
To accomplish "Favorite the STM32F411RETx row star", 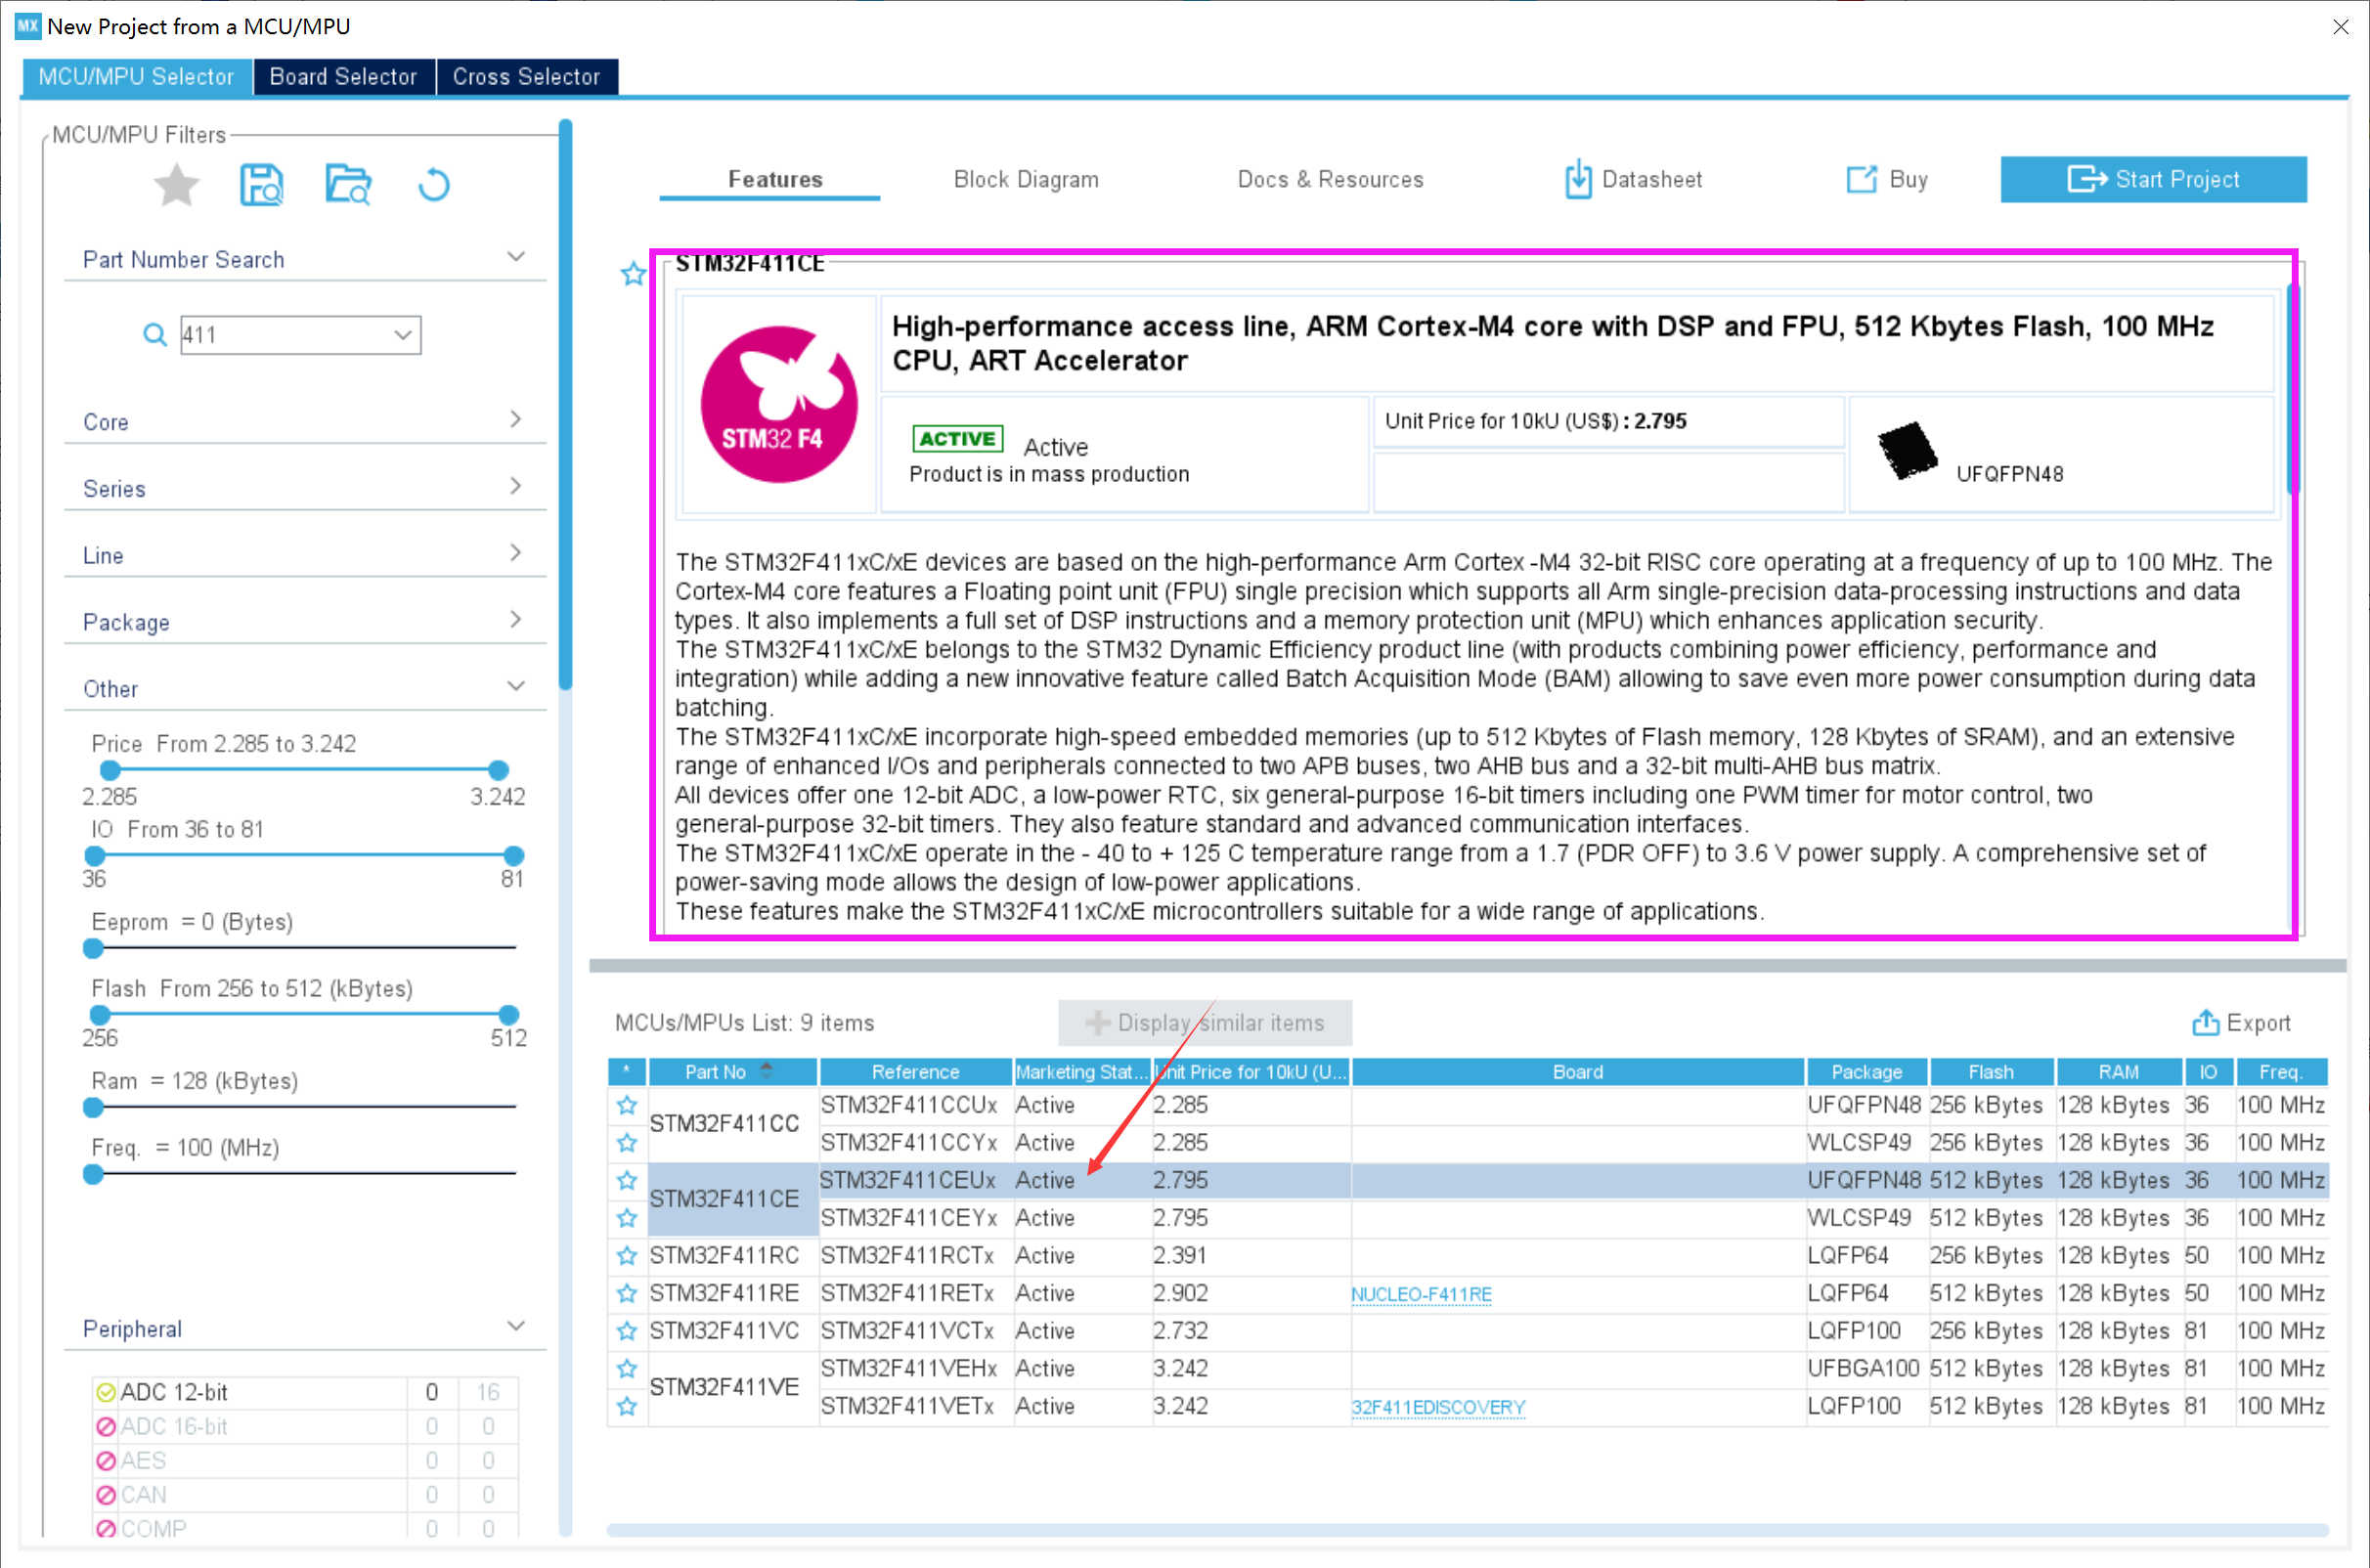I will (627, 1293).
